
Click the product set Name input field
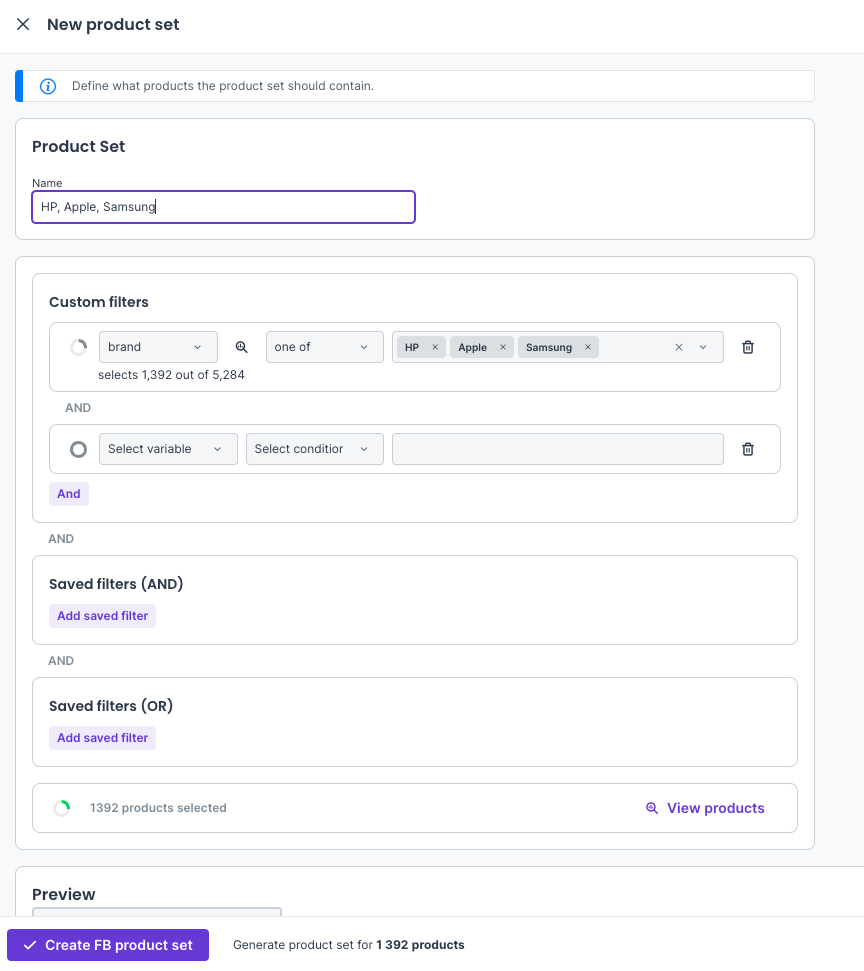pos(223,207)
